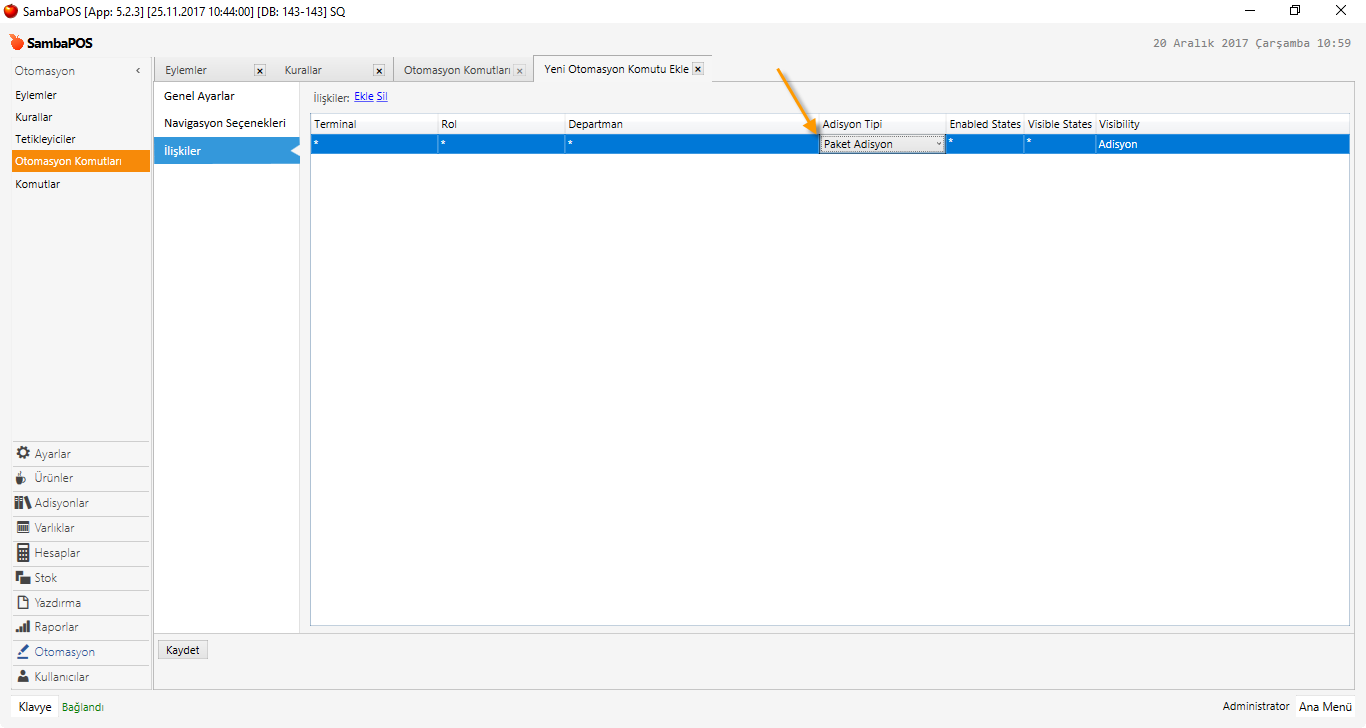Collapse the Otomasyon sidebar panel arrow

pos(138,71)
